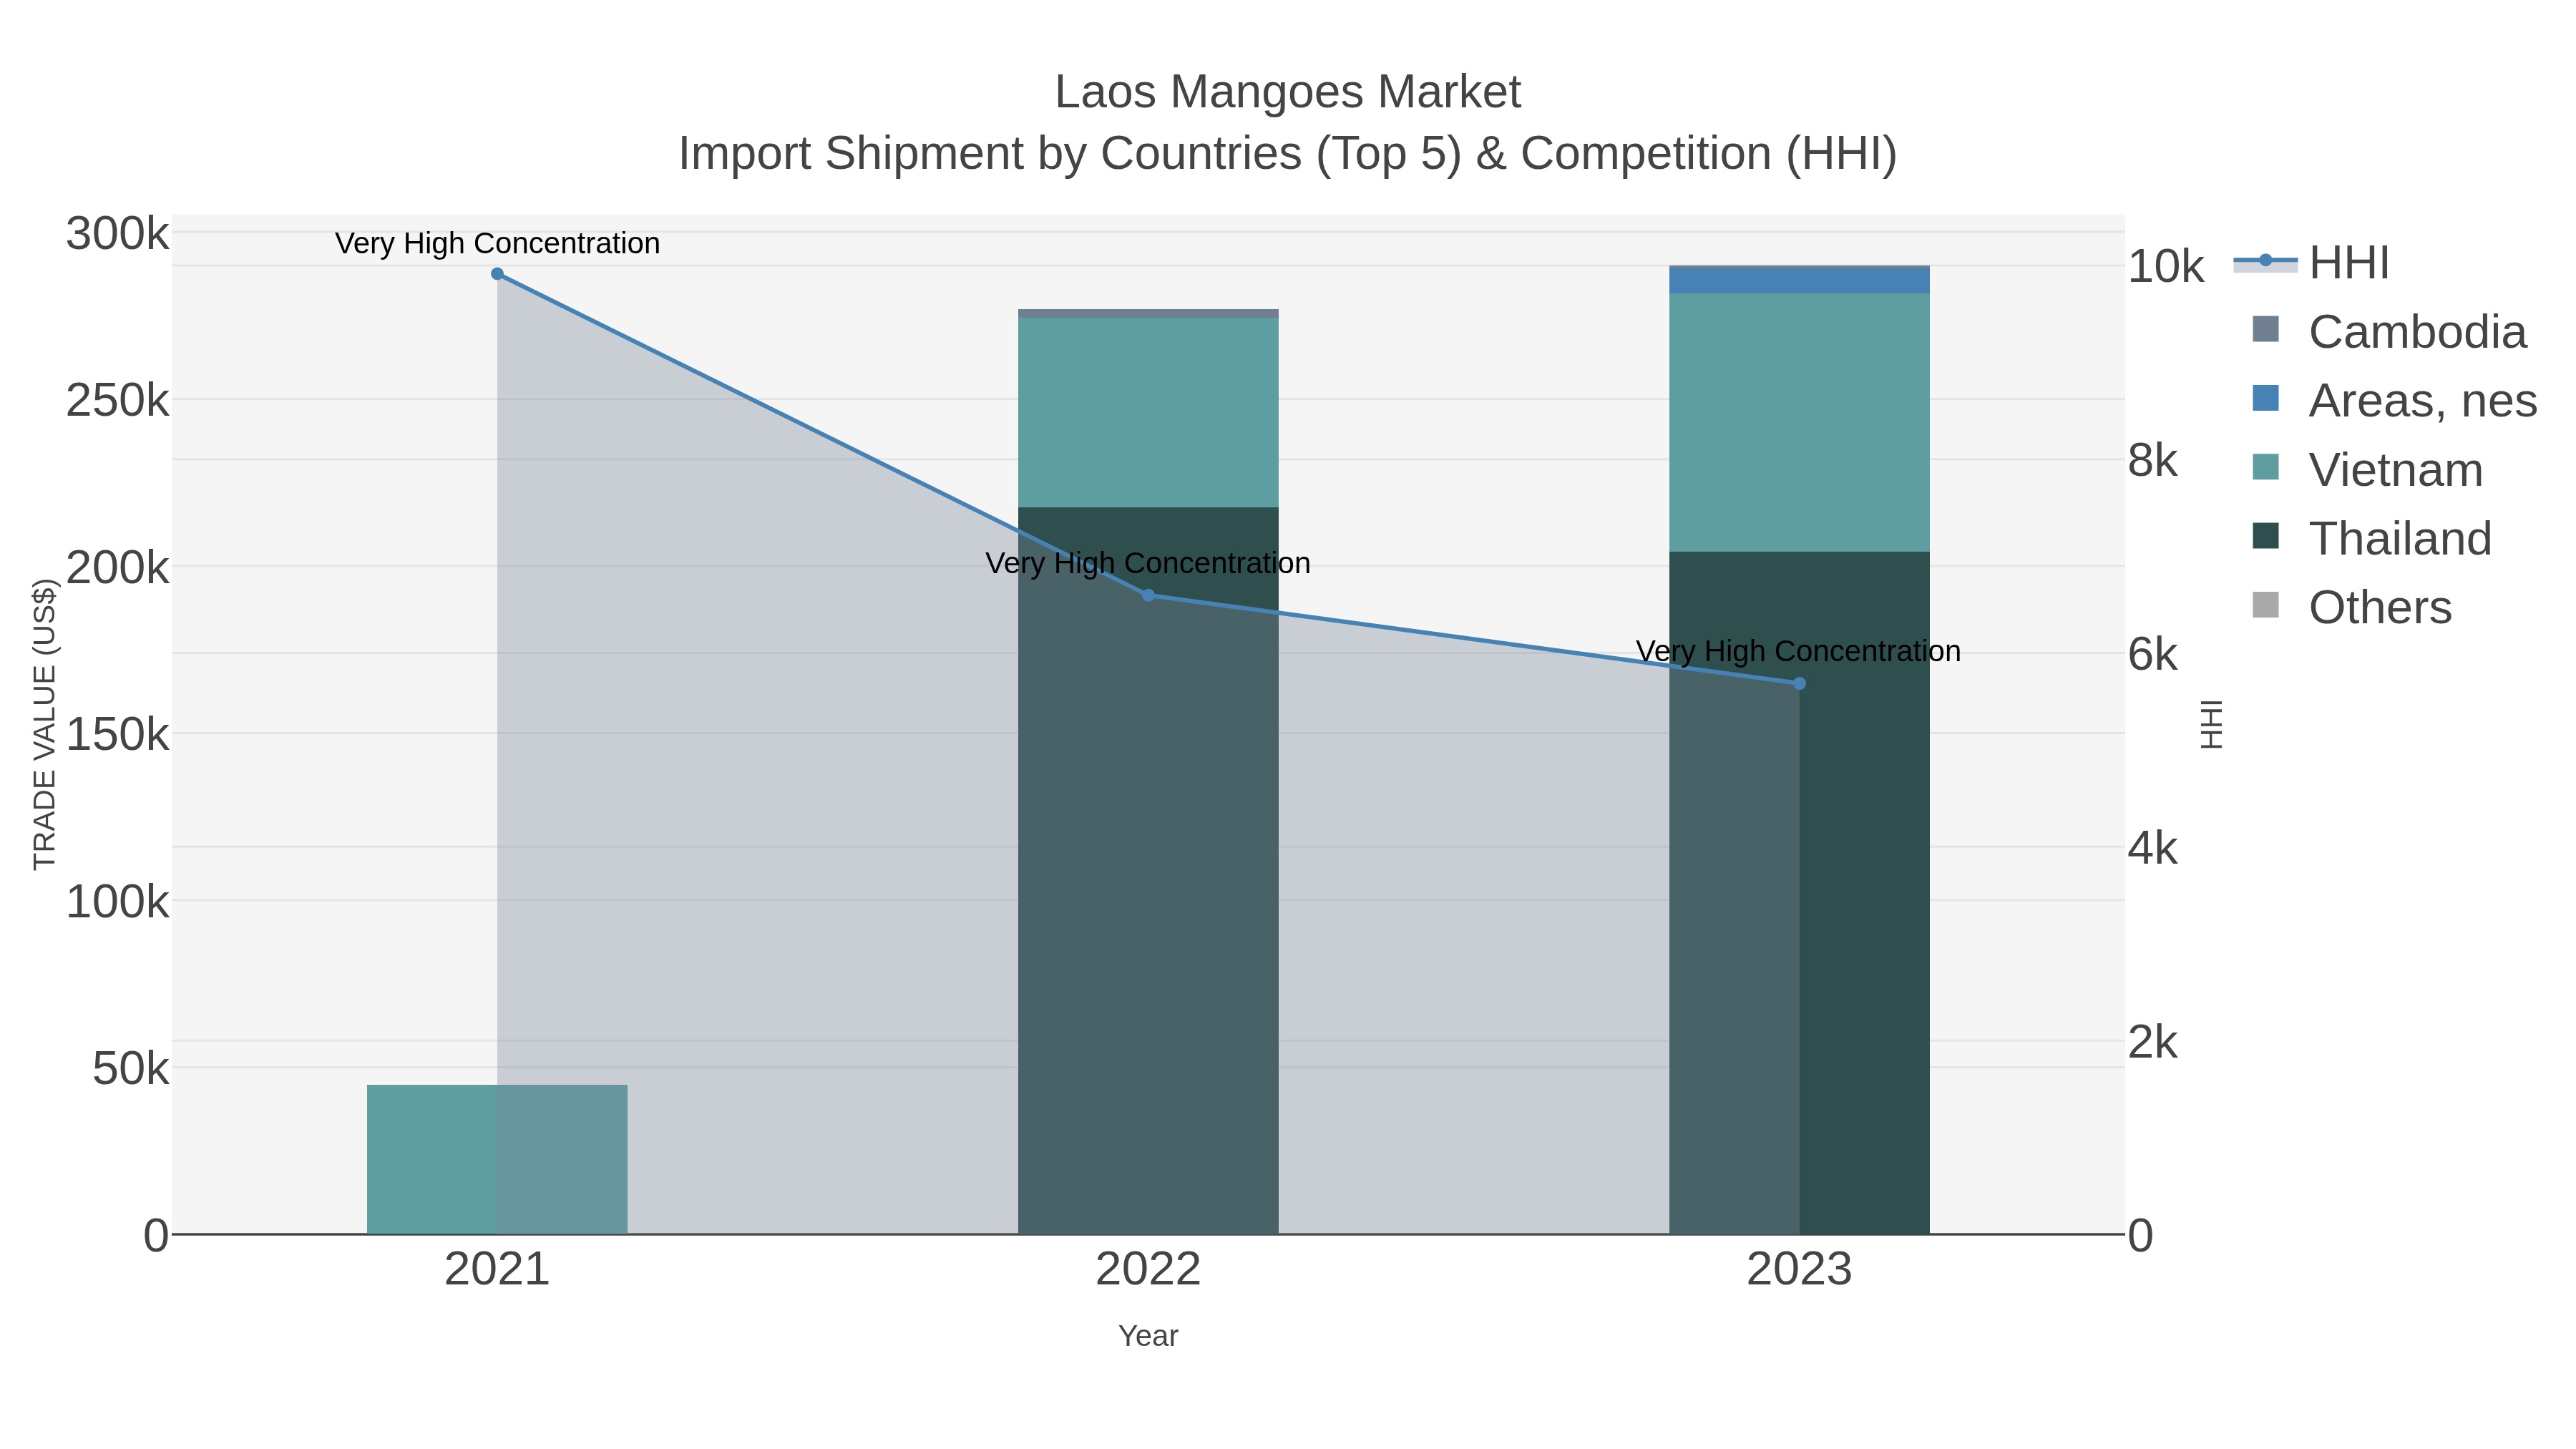Click the 2021 x-axis label
Screen dimensions: 2576x1449
coord(497,1270)
